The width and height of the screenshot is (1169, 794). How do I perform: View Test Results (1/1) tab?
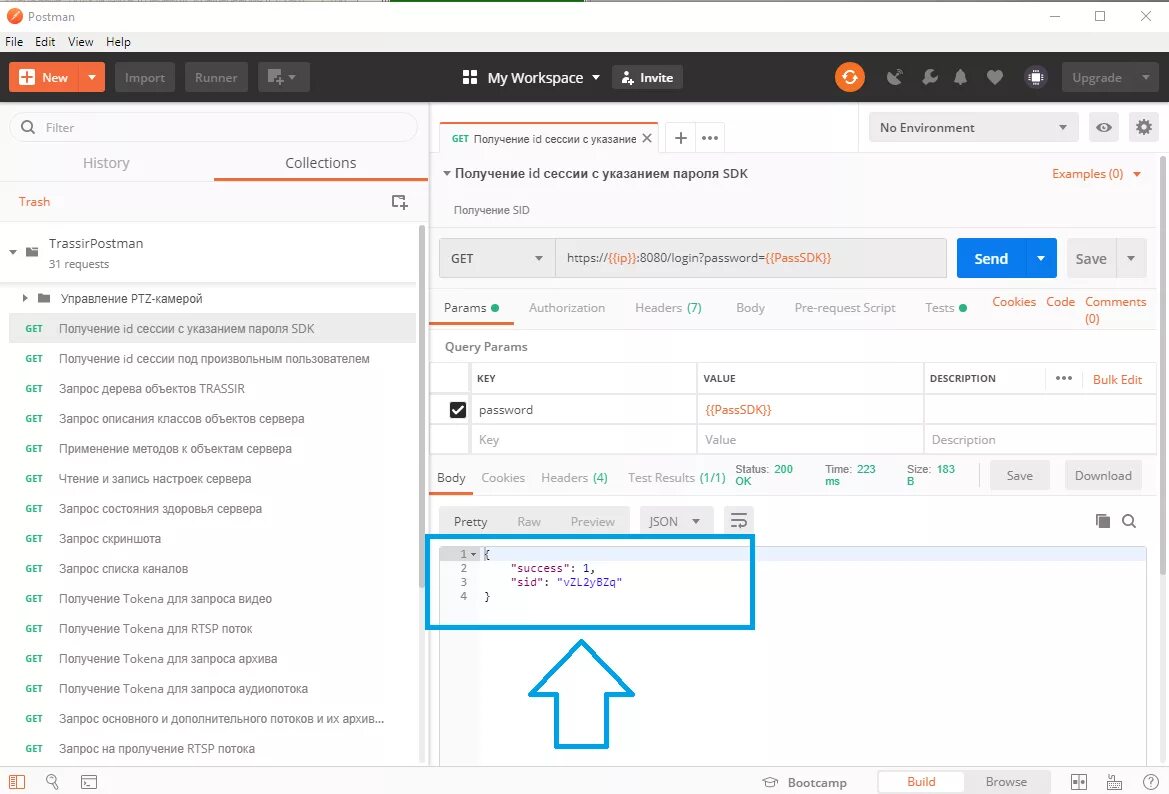[676, 477]
